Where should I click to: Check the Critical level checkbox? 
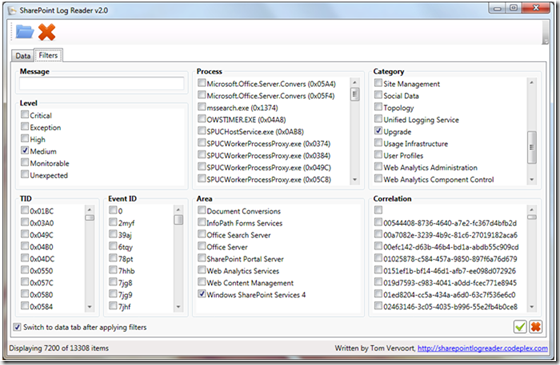point(25,115)
